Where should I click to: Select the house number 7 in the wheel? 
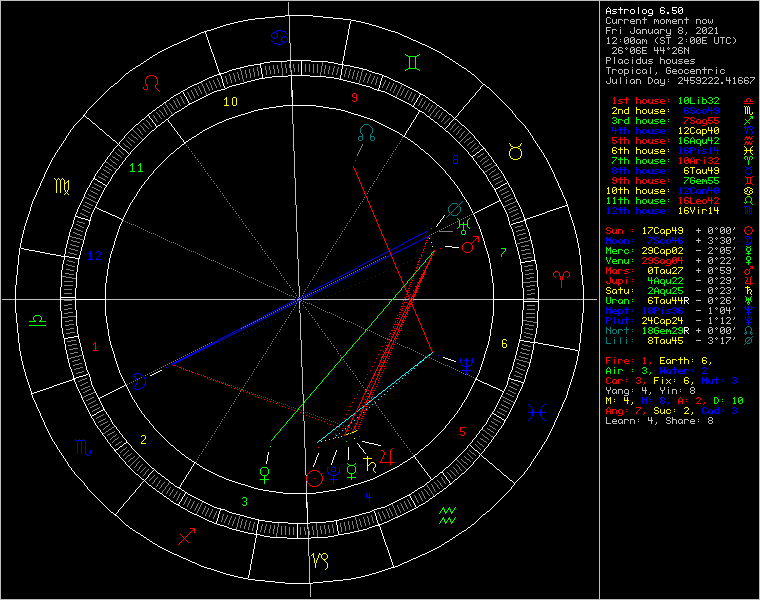pyautogui.click(x=503, y=253)
